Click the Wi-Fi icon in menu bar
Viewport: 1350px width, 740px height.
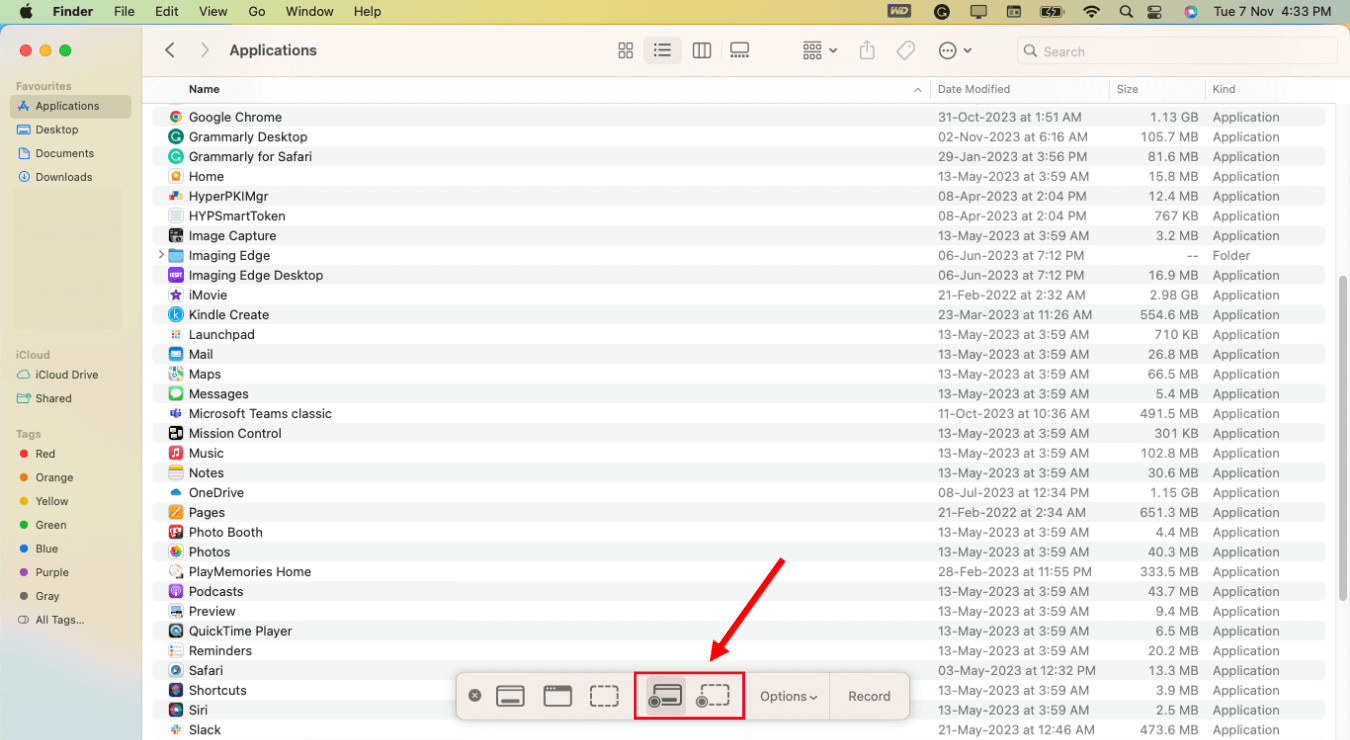(x=1091, y=12)
